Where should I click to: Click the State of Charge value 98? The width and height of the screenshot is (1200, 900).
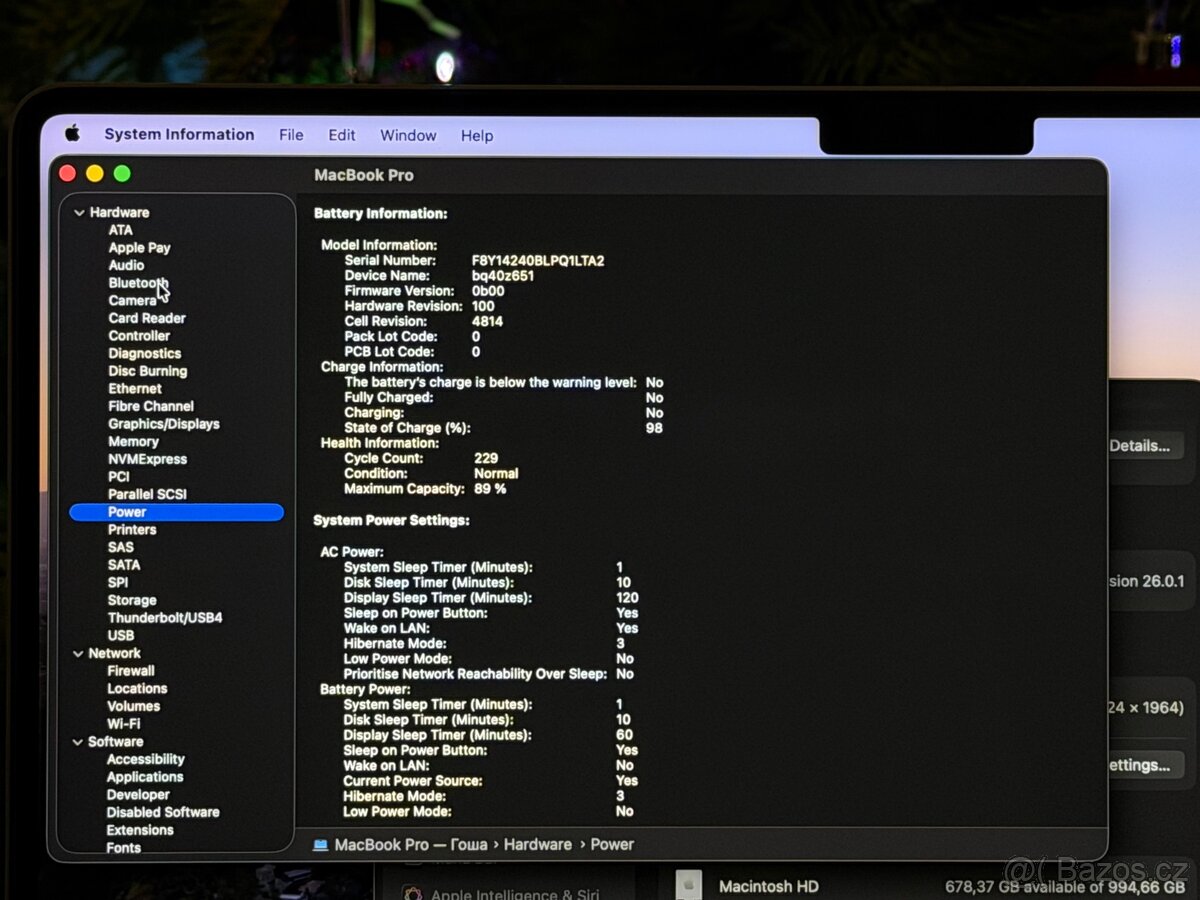tap(654, 428)
